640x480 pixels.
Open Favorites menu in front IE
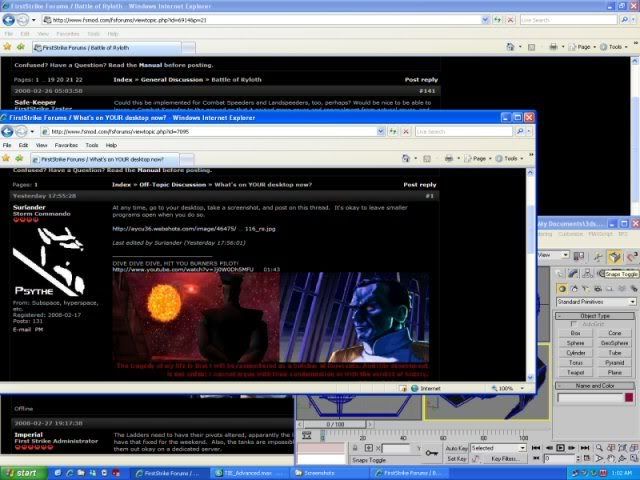66,145
